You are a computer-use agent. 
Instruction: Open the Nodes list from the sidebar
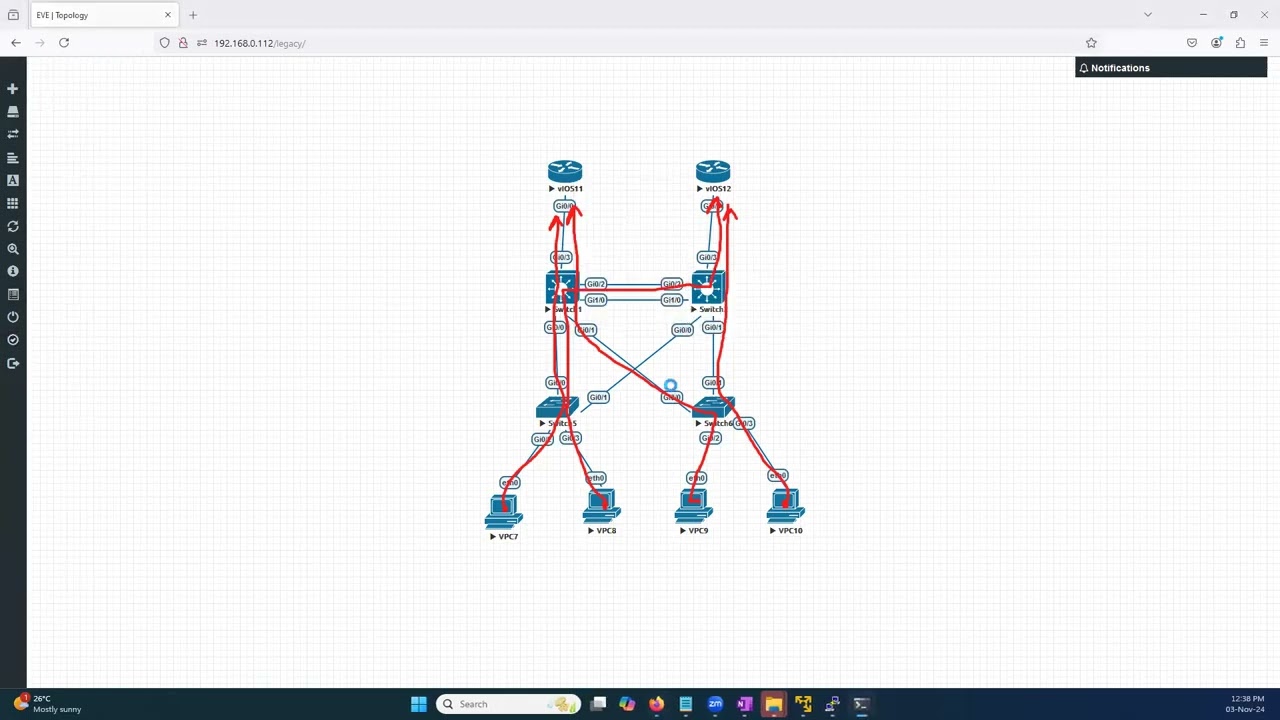(13, 112)
